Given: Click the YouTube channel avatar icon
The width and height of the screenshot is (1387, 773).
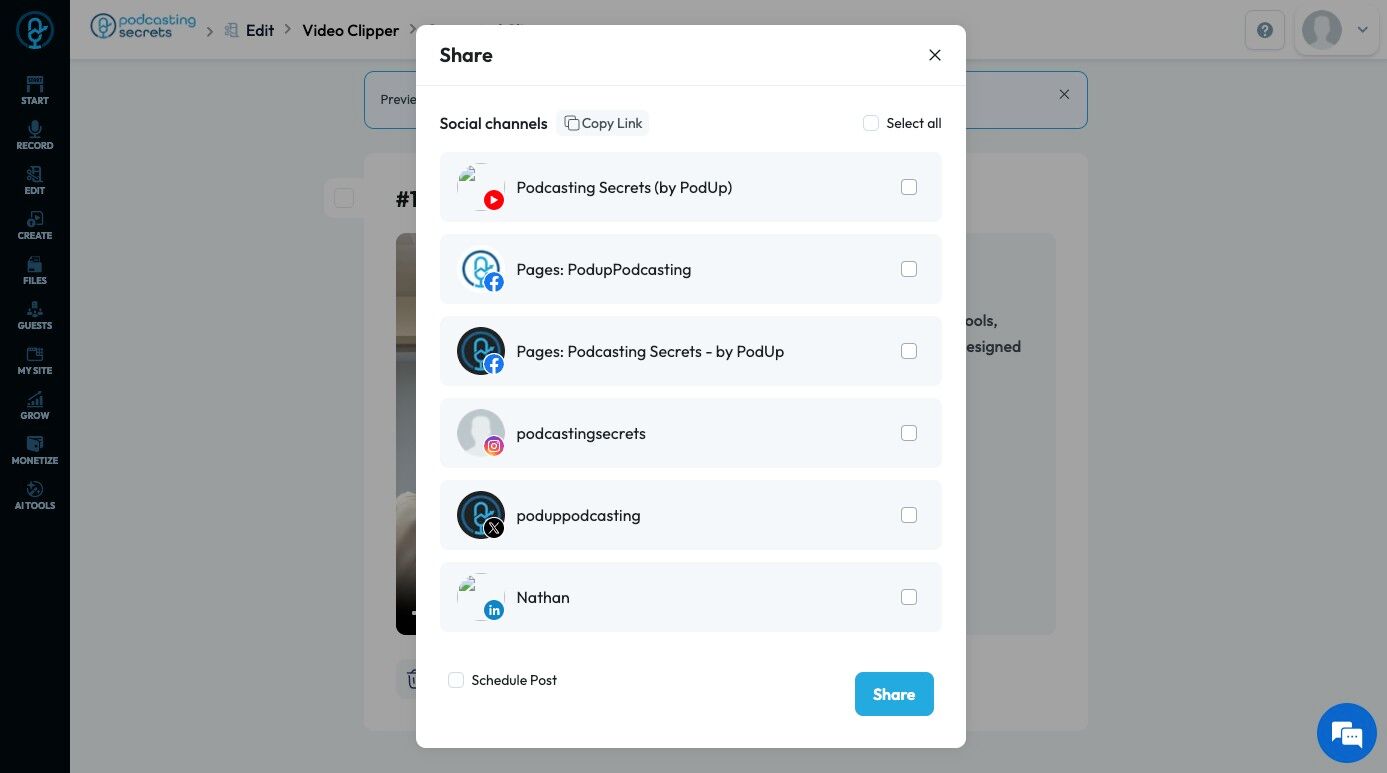Looking at the screenshot, I should [481, 187].
